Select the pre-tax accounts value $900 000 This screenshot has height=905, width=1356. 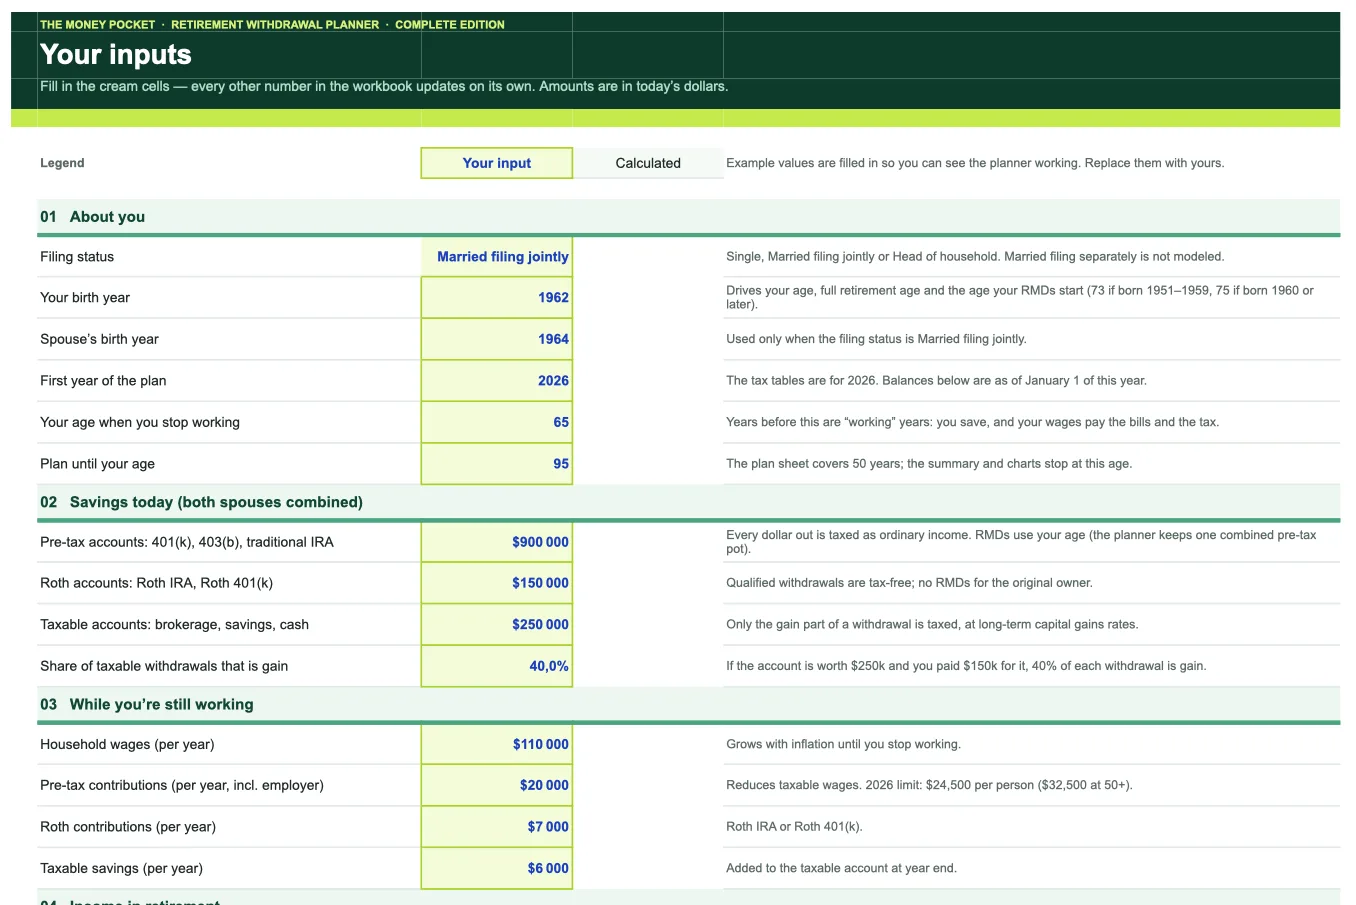click(x=497, y=542)
